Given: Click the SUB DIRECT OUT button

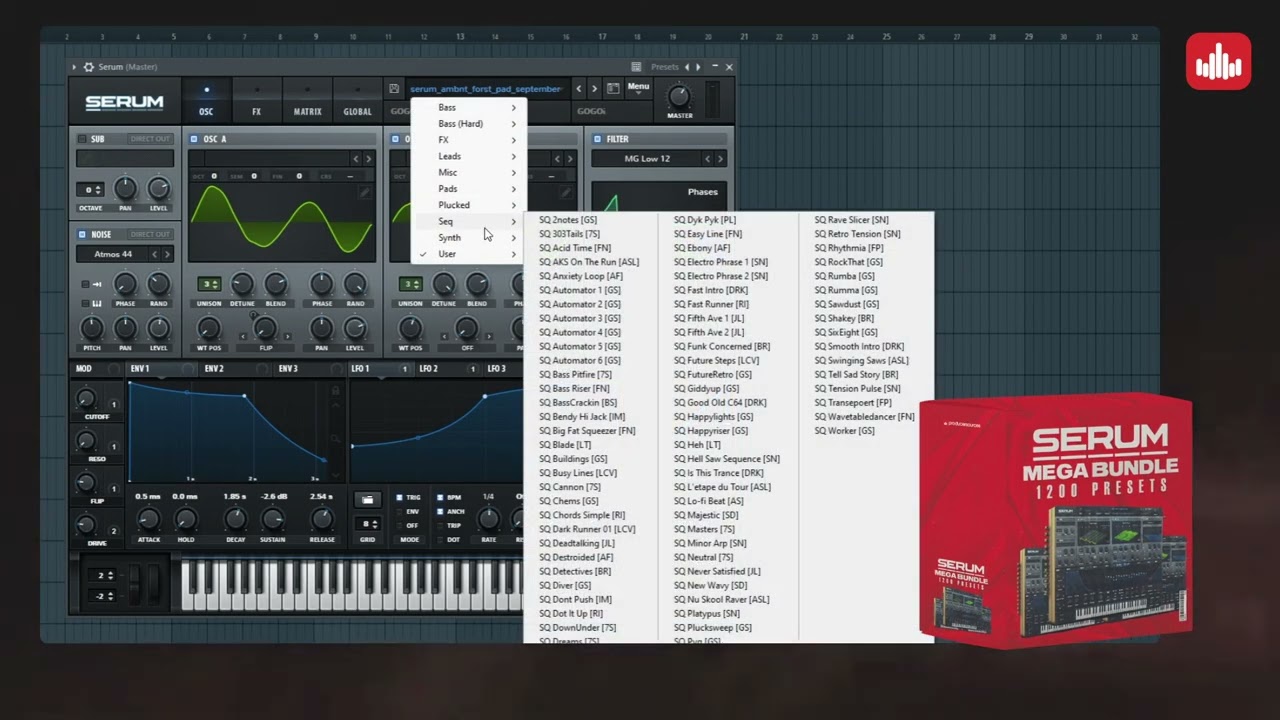Looking at the screenshot, I should [151, 139].
